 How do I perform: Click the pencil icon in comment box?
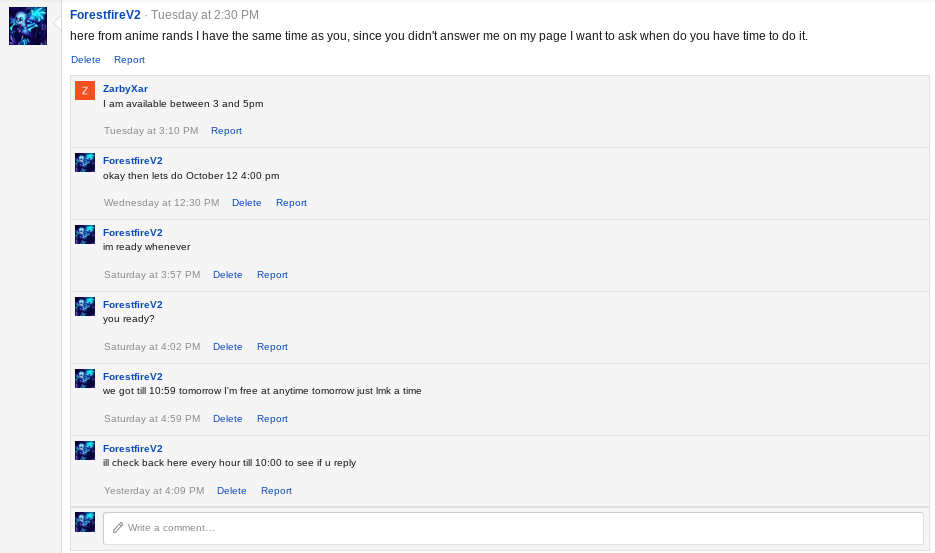(118, 528)
